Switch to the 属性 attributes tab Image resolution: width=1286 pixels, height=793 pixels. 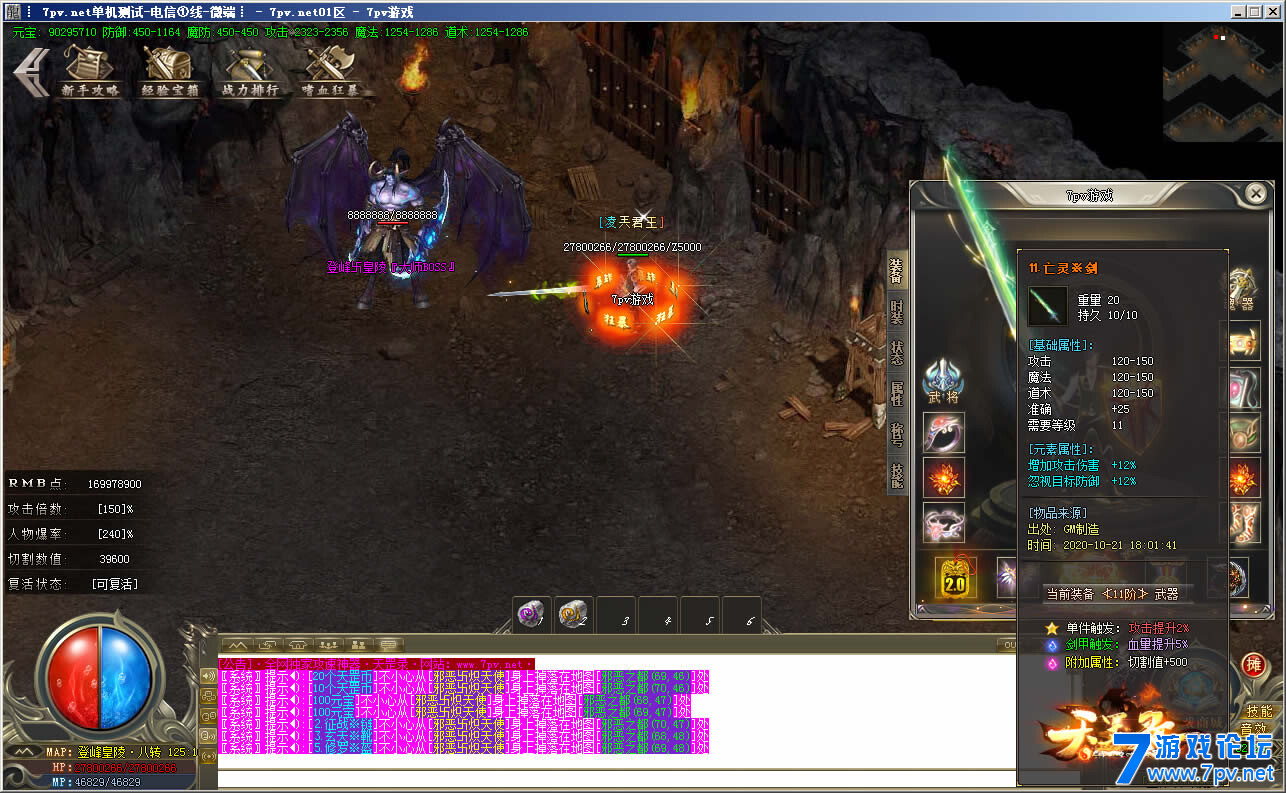(x=897, y=393)
